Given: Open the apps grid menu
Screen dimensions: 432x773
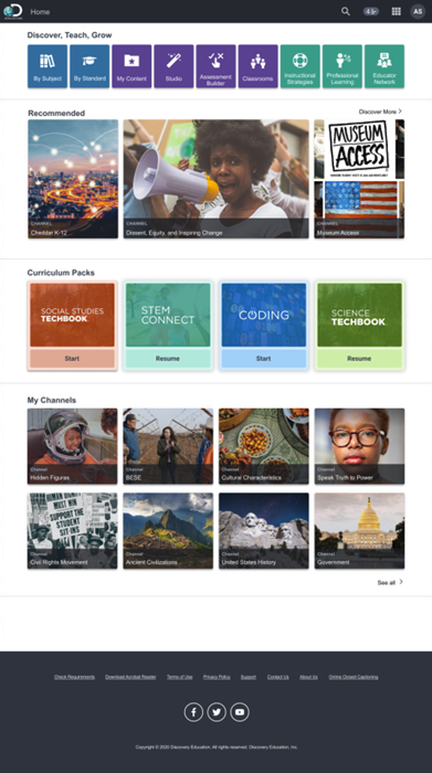Looking at the screenshot, I should 396,11.
